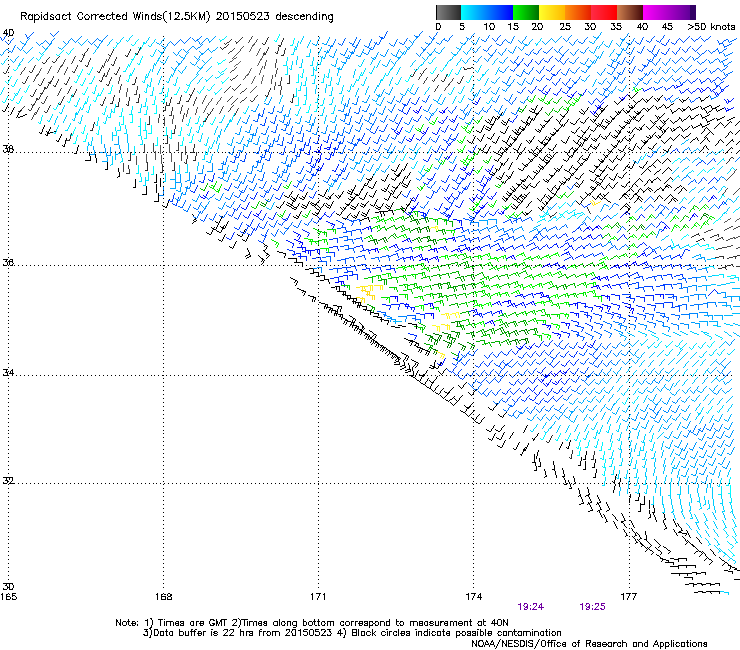
Task: Click the longitude label '174'
Action: coord(473,597)
